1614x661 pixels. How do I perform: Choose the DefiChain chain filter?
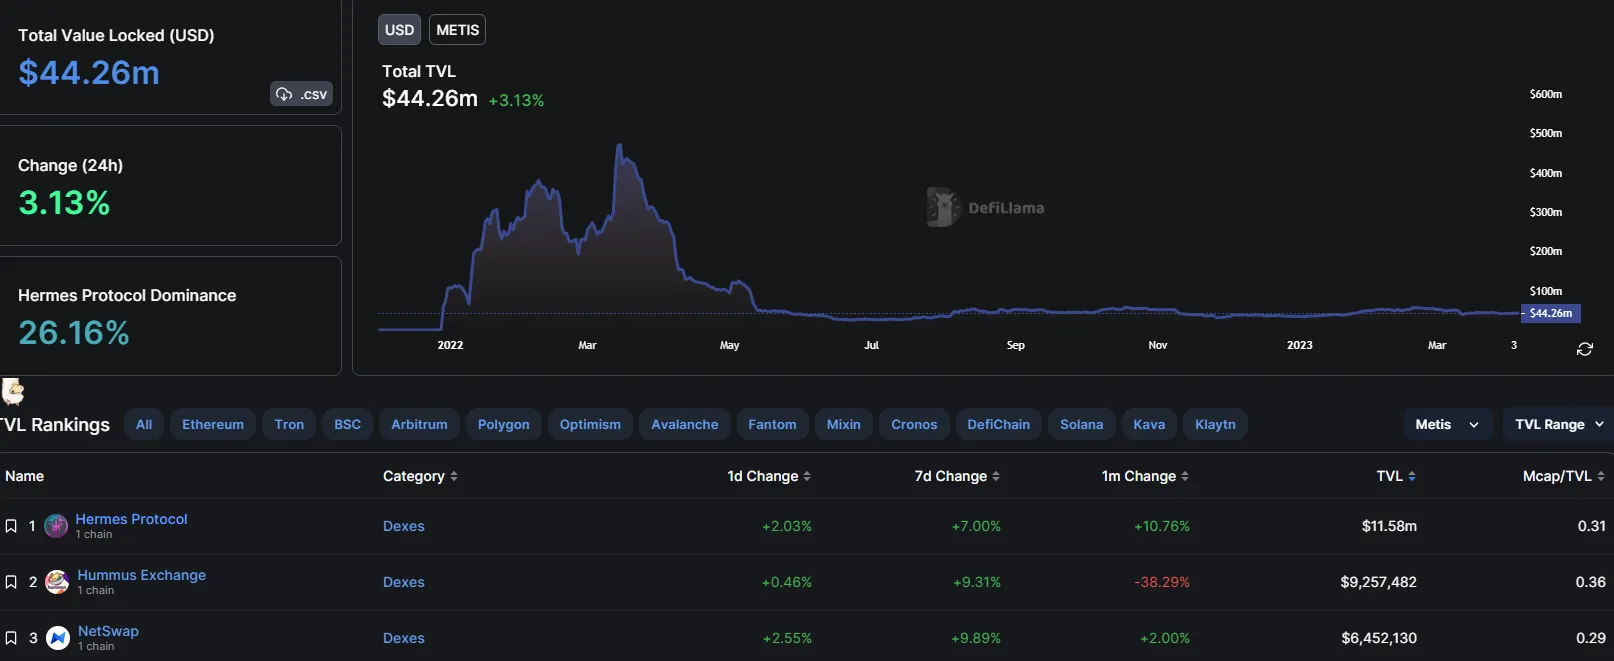999,424
